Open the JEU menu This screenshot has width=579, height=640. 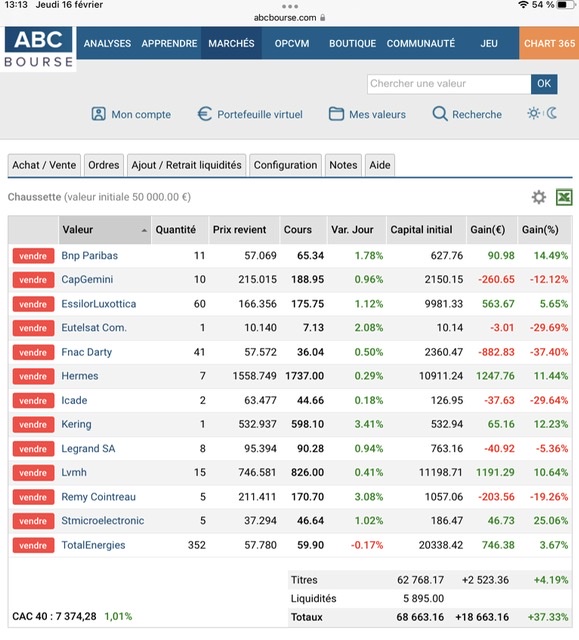[489, 43]
